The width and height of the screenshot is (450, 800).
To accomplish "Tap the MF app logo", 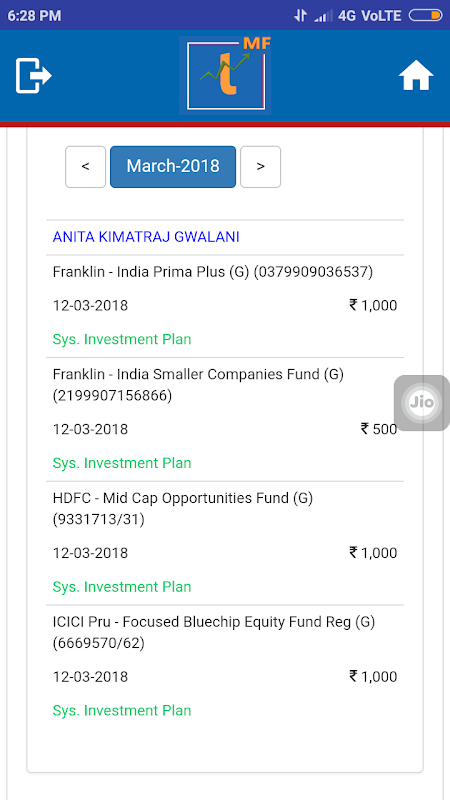I will 225,76.
